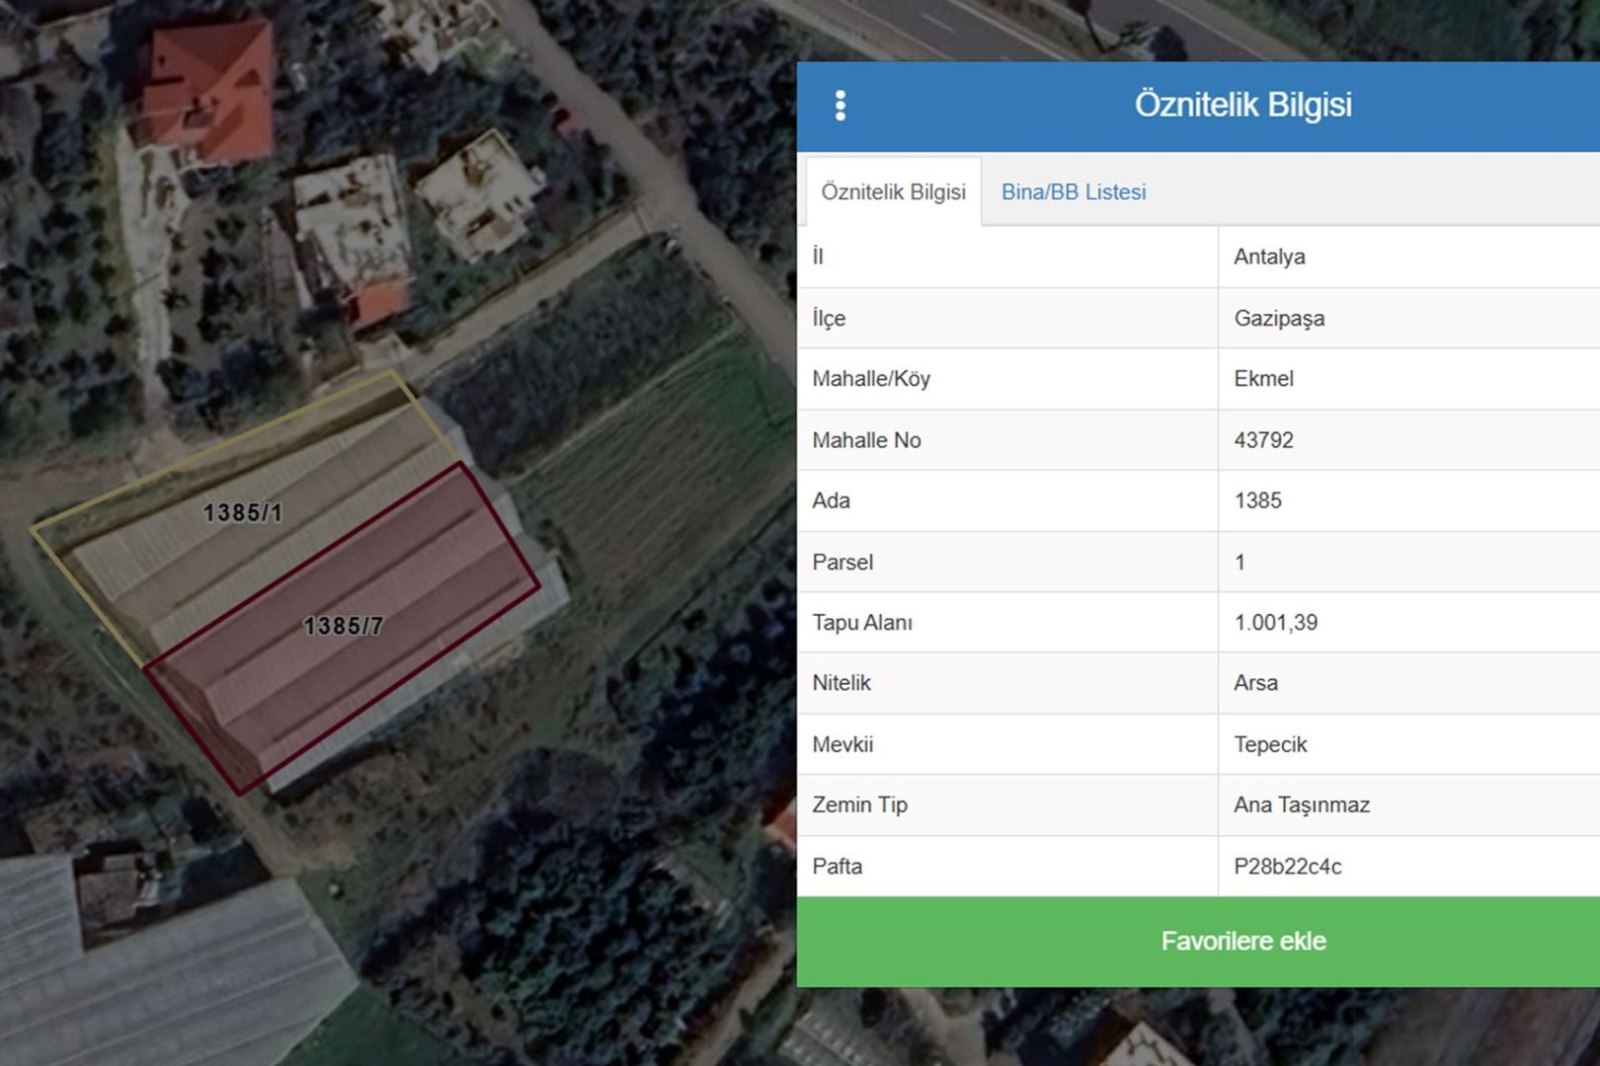This screenshot has width=1600, height=1066.
Task: Click the Gazipaşa value in İlçe row
Action: click(1278, 318)
